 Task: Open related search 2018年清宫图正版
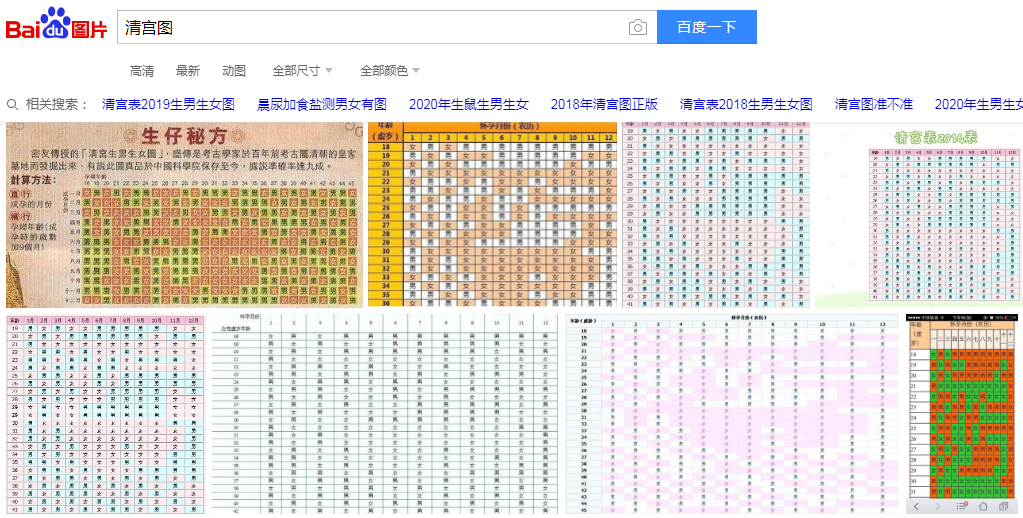coord(604,104)
